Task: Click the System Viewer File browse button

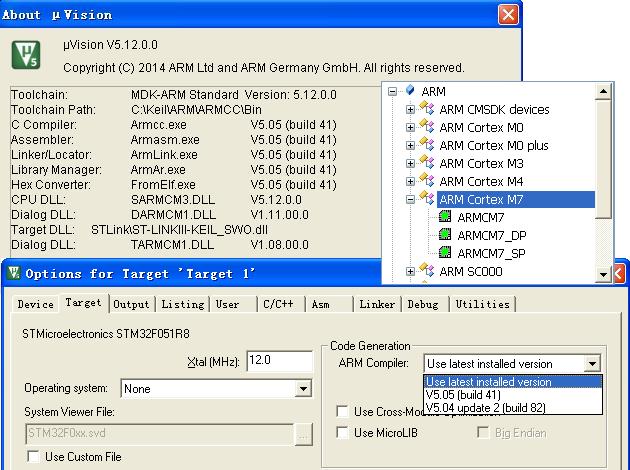Action: pyautogui.click(x=303, y=434)
